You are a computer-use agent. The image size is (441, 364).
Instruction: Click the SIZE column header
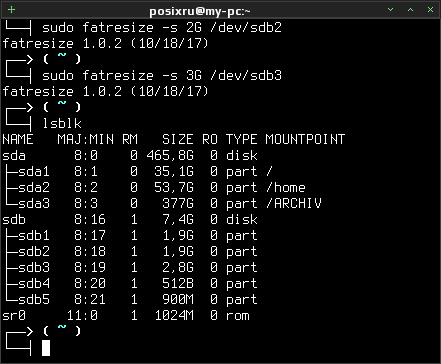(x=178, y=139)
